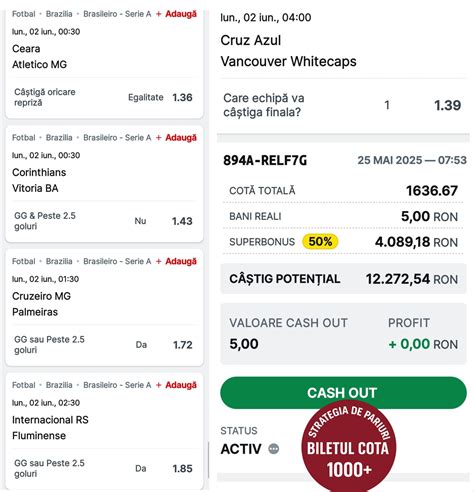Click the 1.39 odds for Cruz Azul final
This screenshot has width=474, height=492.
point(447,105)
